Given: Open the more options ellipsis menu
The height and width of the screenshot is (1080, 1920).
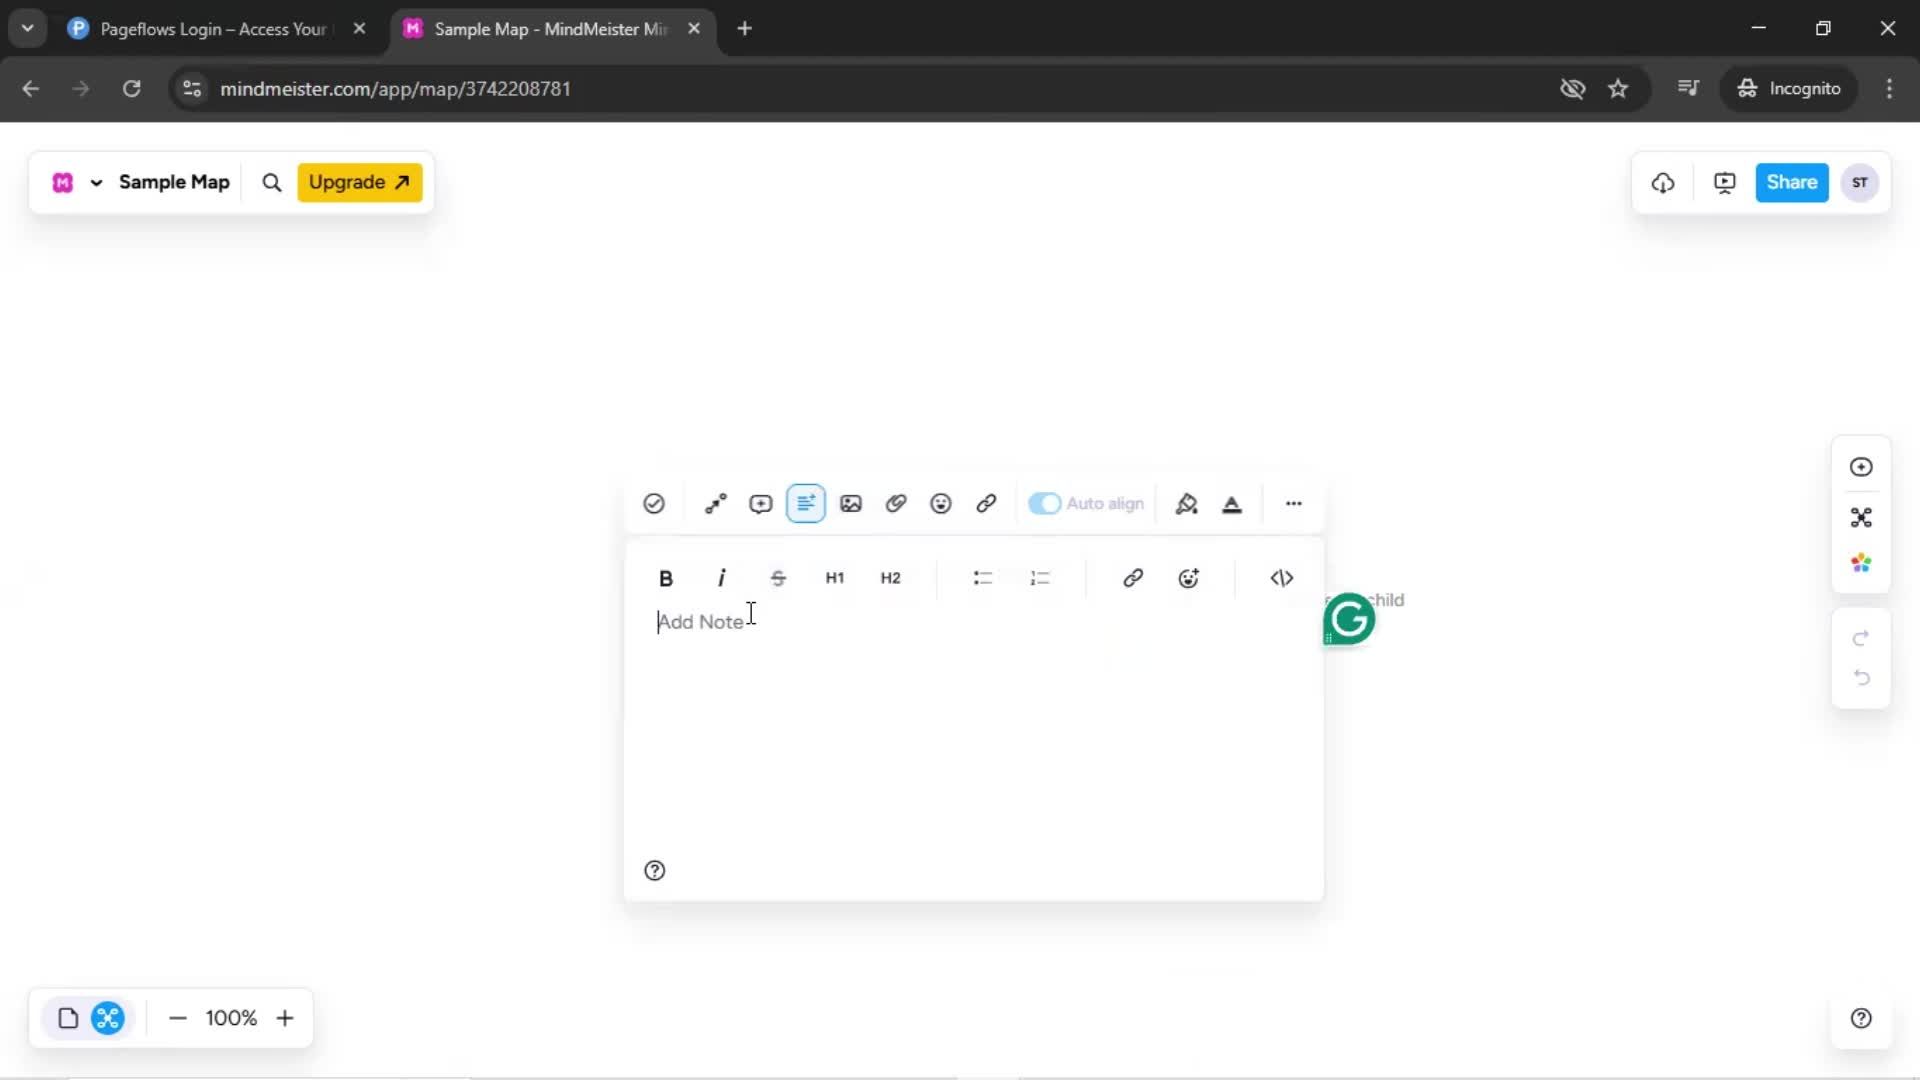Looking at the screenshot, I should 1294,504.
